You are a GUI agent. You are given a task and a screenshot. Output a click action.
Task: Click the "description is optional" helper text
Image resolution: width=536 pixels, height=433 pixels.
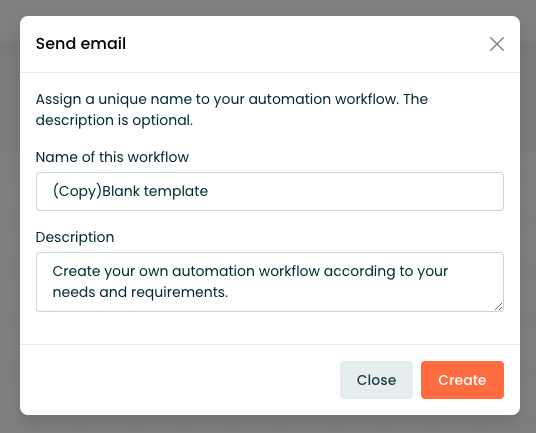point(114,120)
